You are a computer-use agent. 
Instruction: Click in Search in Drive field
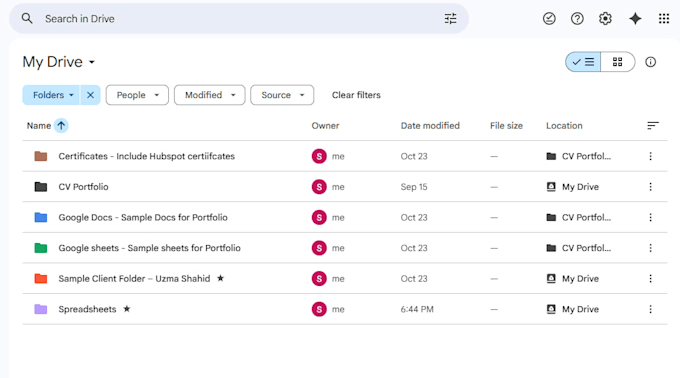point(239,19)
